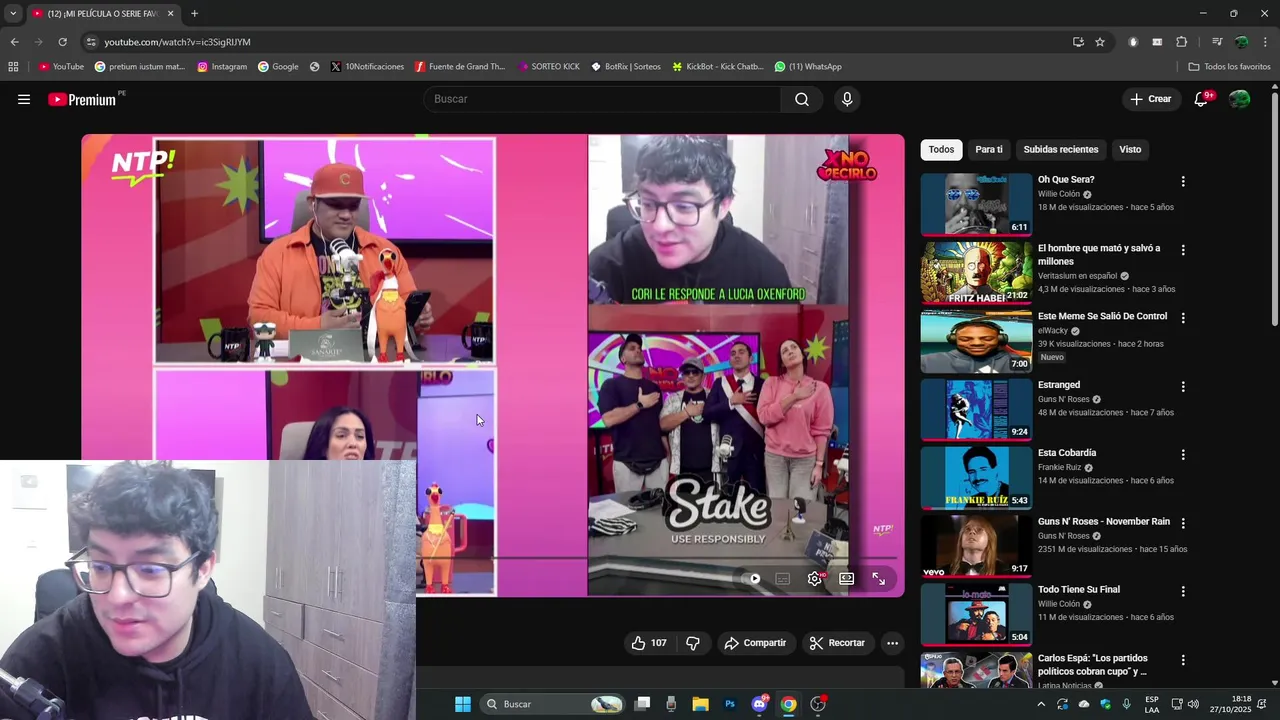Open 'Guns N' Roses - November Rain' thumbnail
Screen dimensions: 1280x720
976,546
